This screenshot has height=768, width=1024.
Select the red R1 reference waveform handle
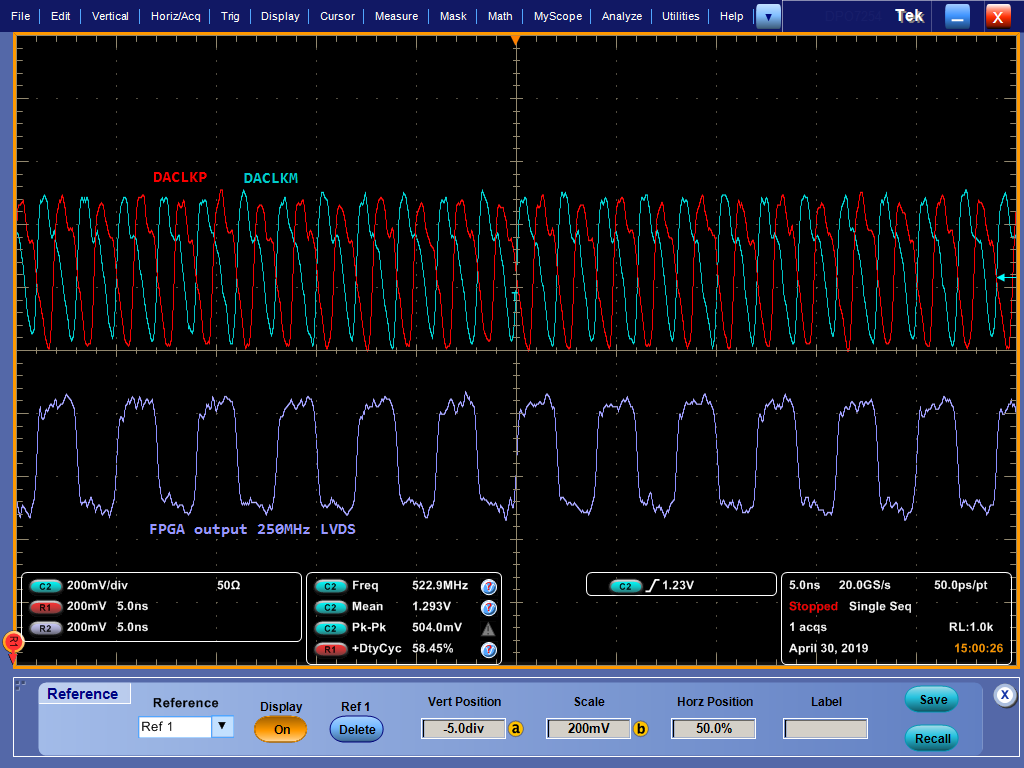pos(12,643)
